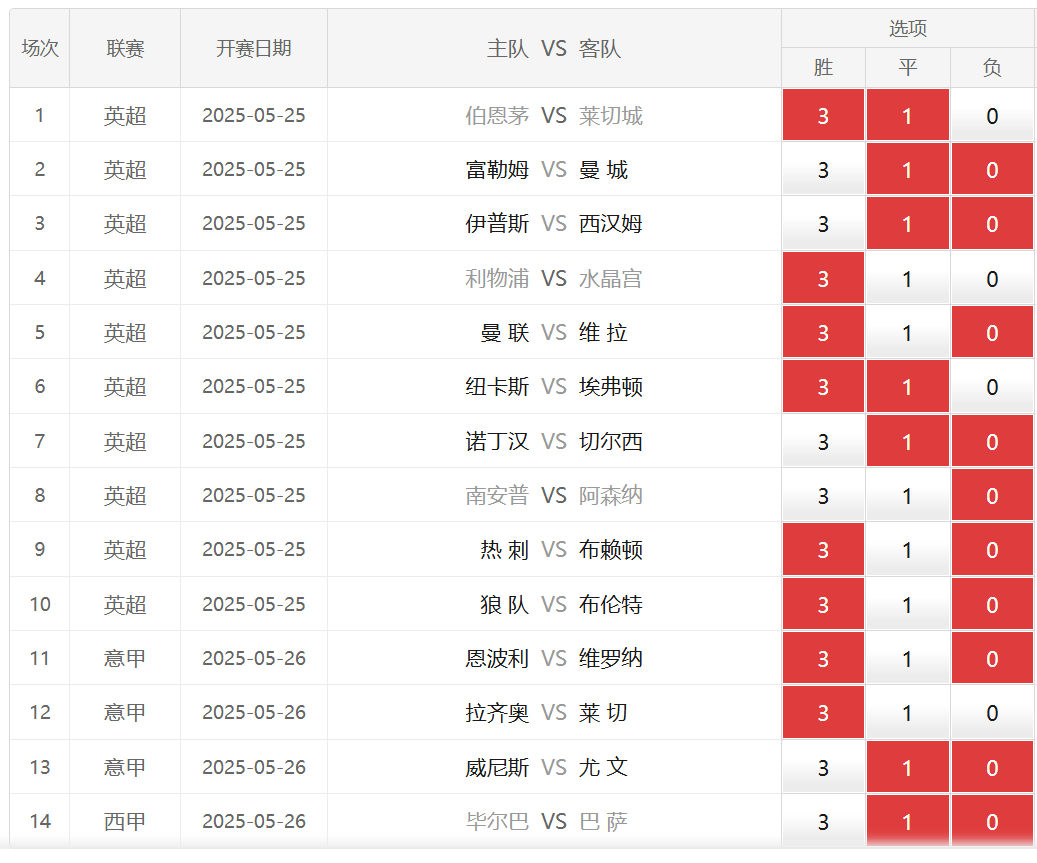Toggle loss (0) for 伊普斯 VS 西汉姆
The image size is (1037, 863).
pos(992,224)
